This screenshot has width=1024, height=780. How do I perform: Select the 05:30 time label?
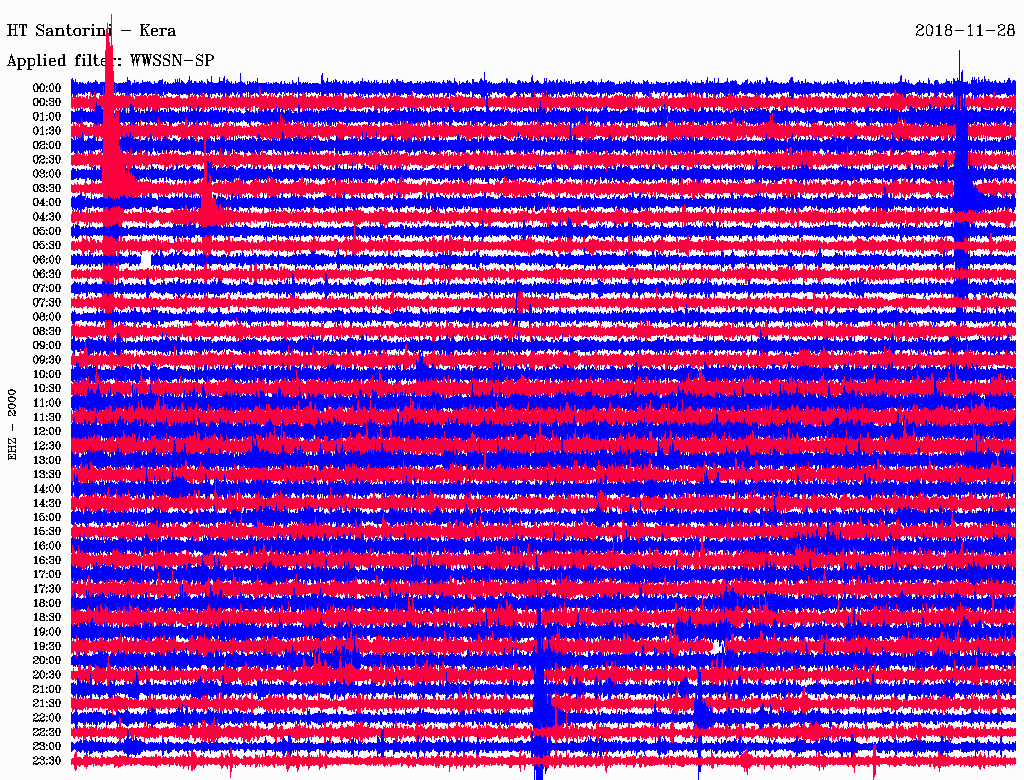pyautogui.click(x=47, y=245)
